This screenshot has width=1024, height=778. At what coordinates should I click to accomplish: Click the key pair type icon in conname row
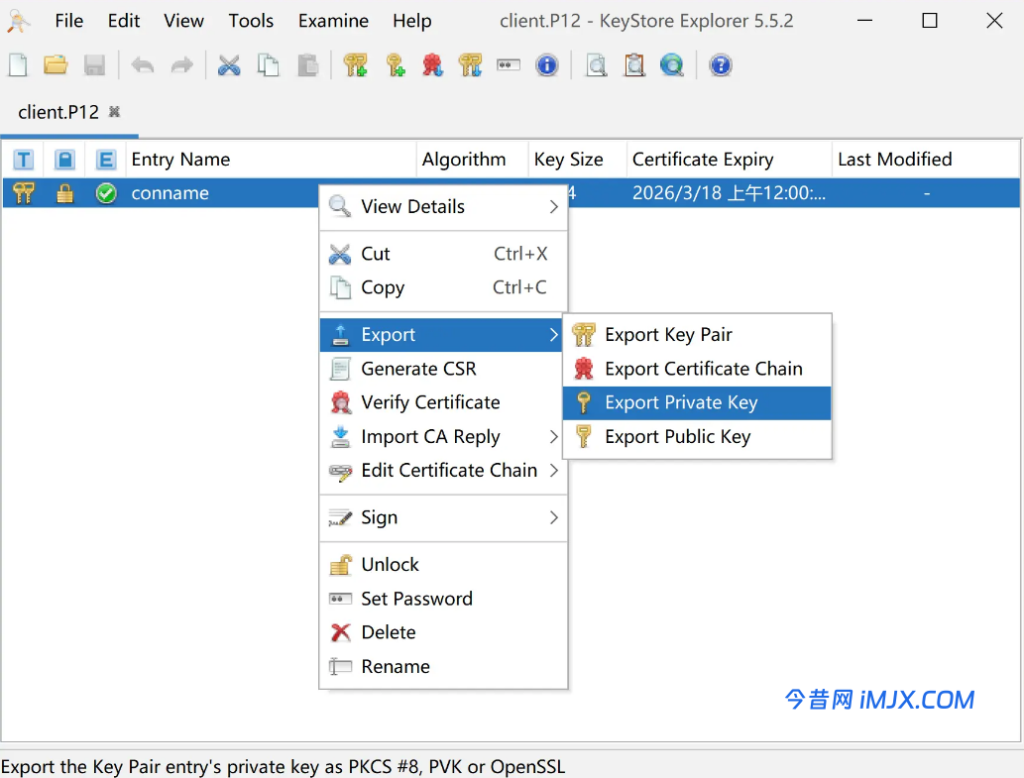(x=24, y=193)
